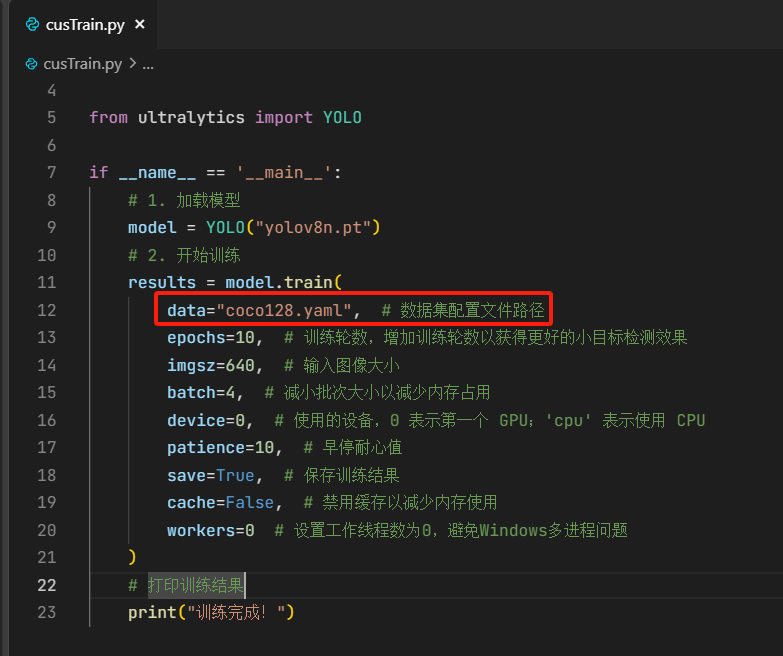Close the cusTrain.py tab

[x=140, y=24]
